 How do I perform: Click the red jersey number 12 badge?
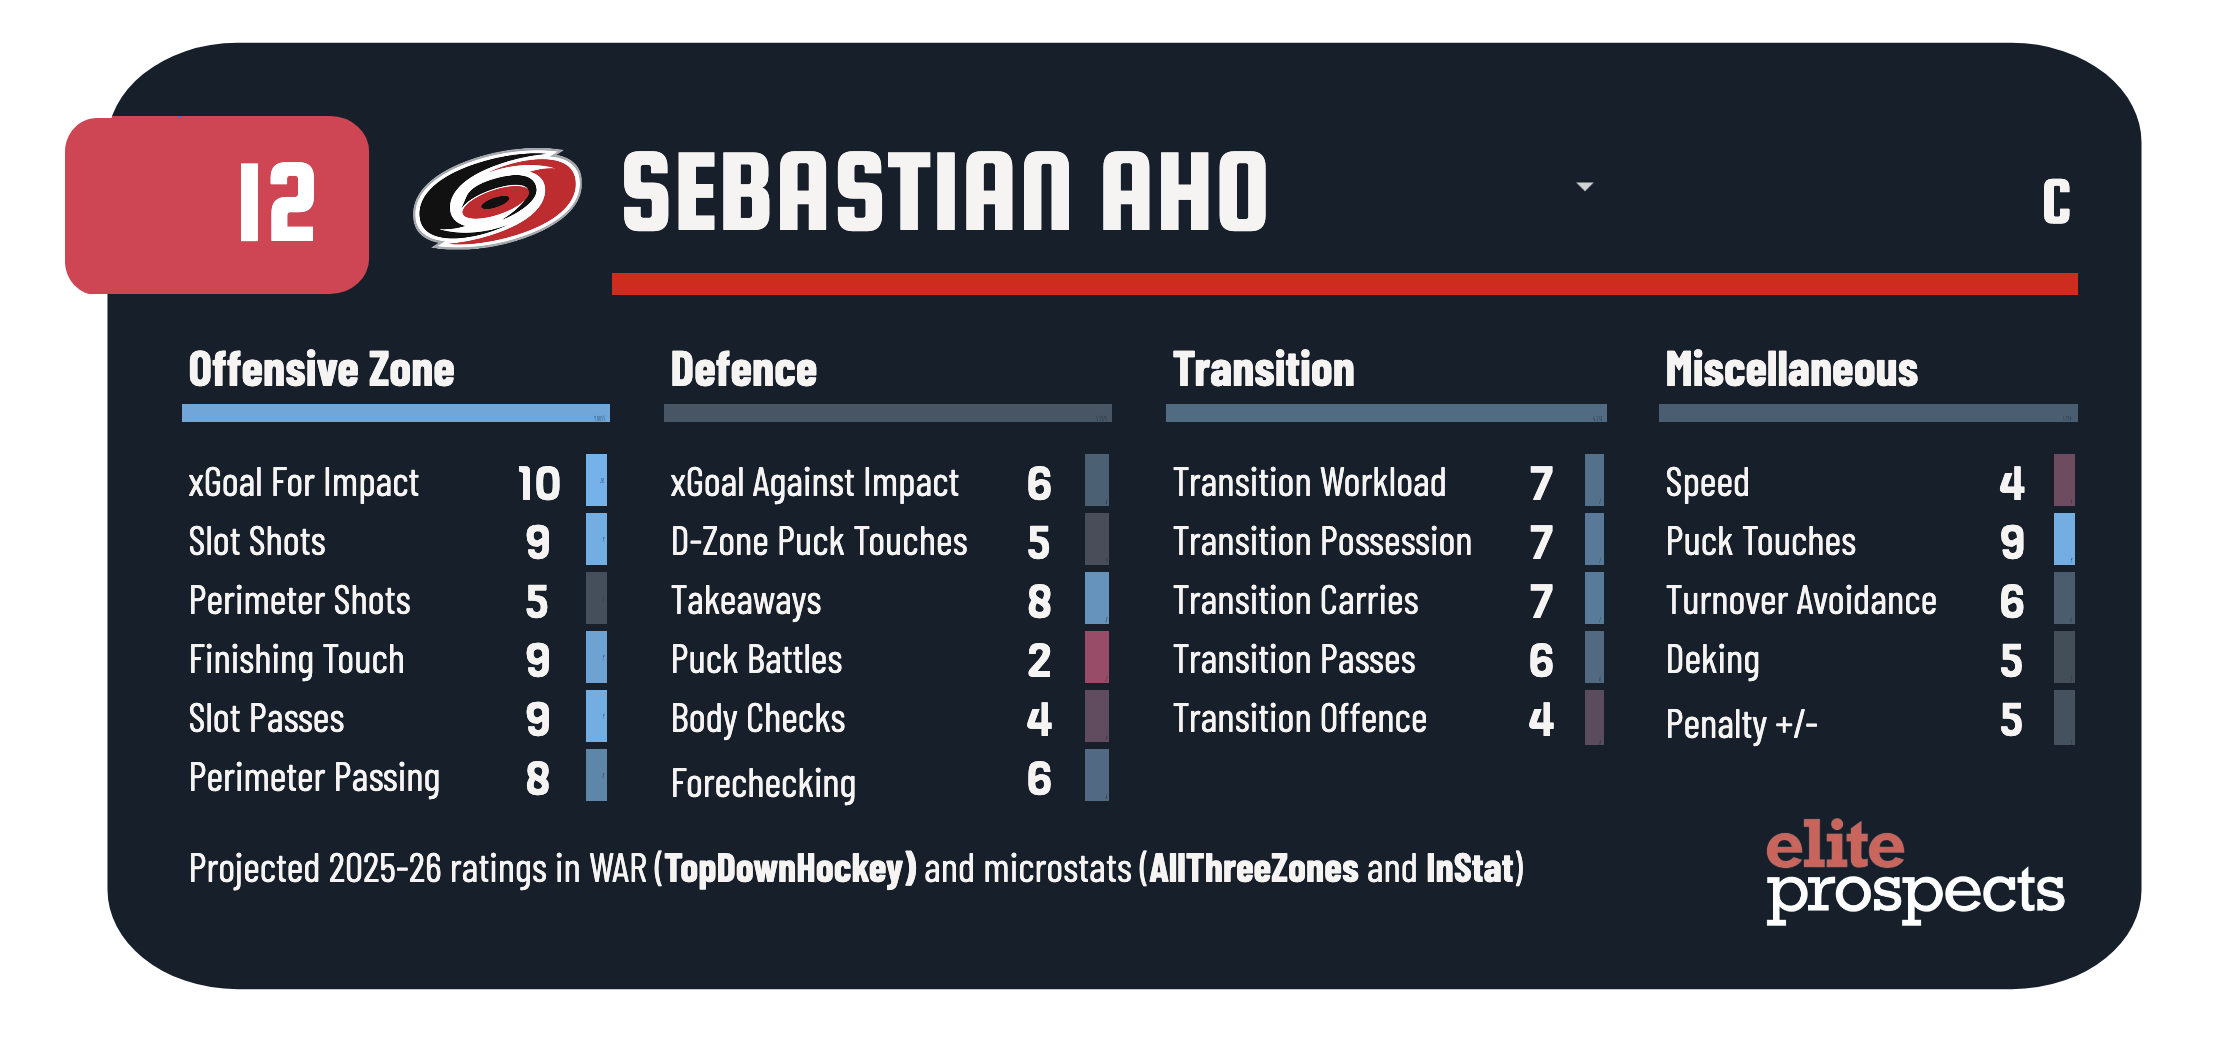(x=218, y=205)
